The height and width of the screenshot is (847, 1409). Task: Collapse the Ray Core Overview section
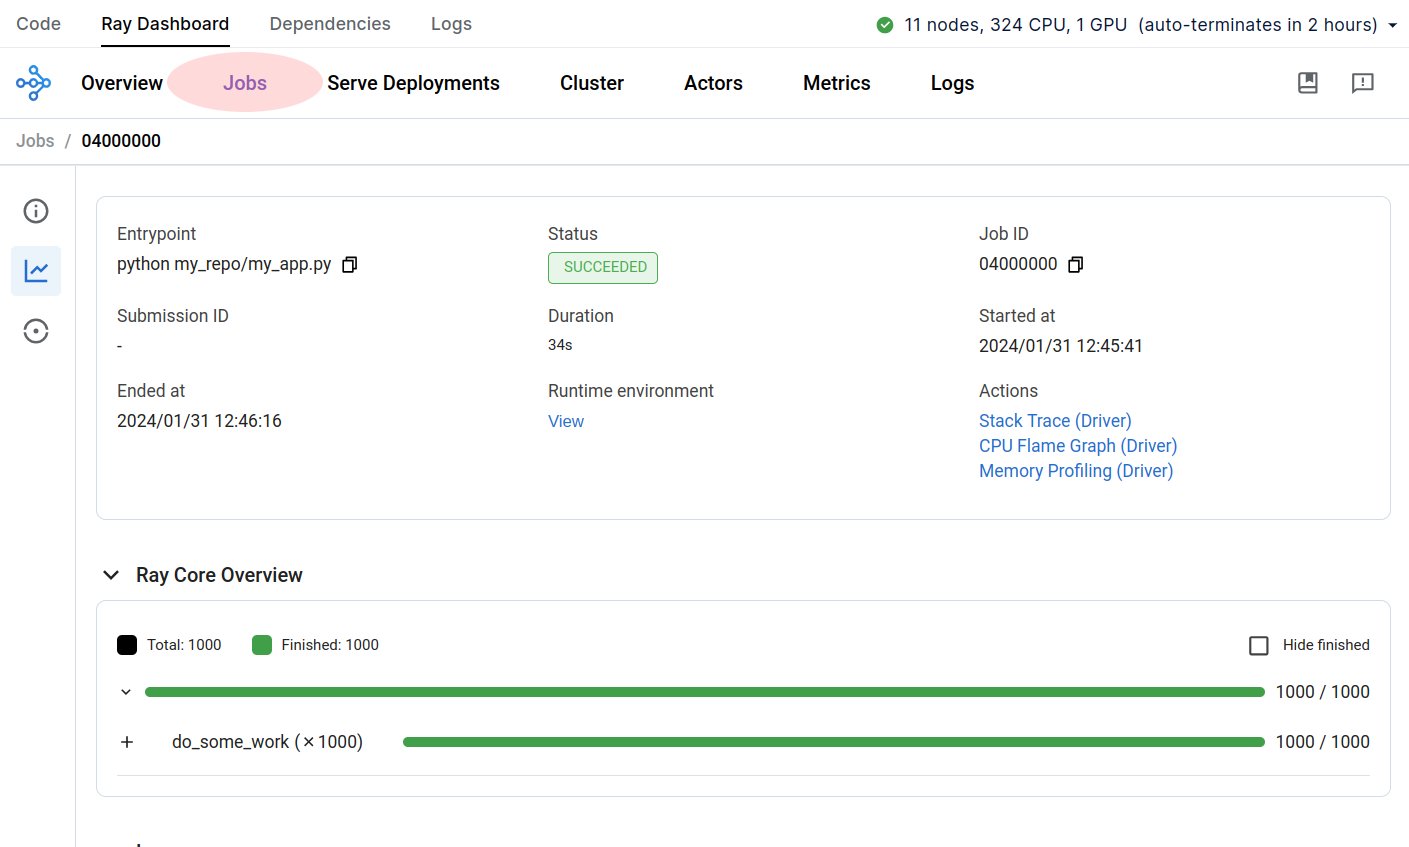(111, 575)
